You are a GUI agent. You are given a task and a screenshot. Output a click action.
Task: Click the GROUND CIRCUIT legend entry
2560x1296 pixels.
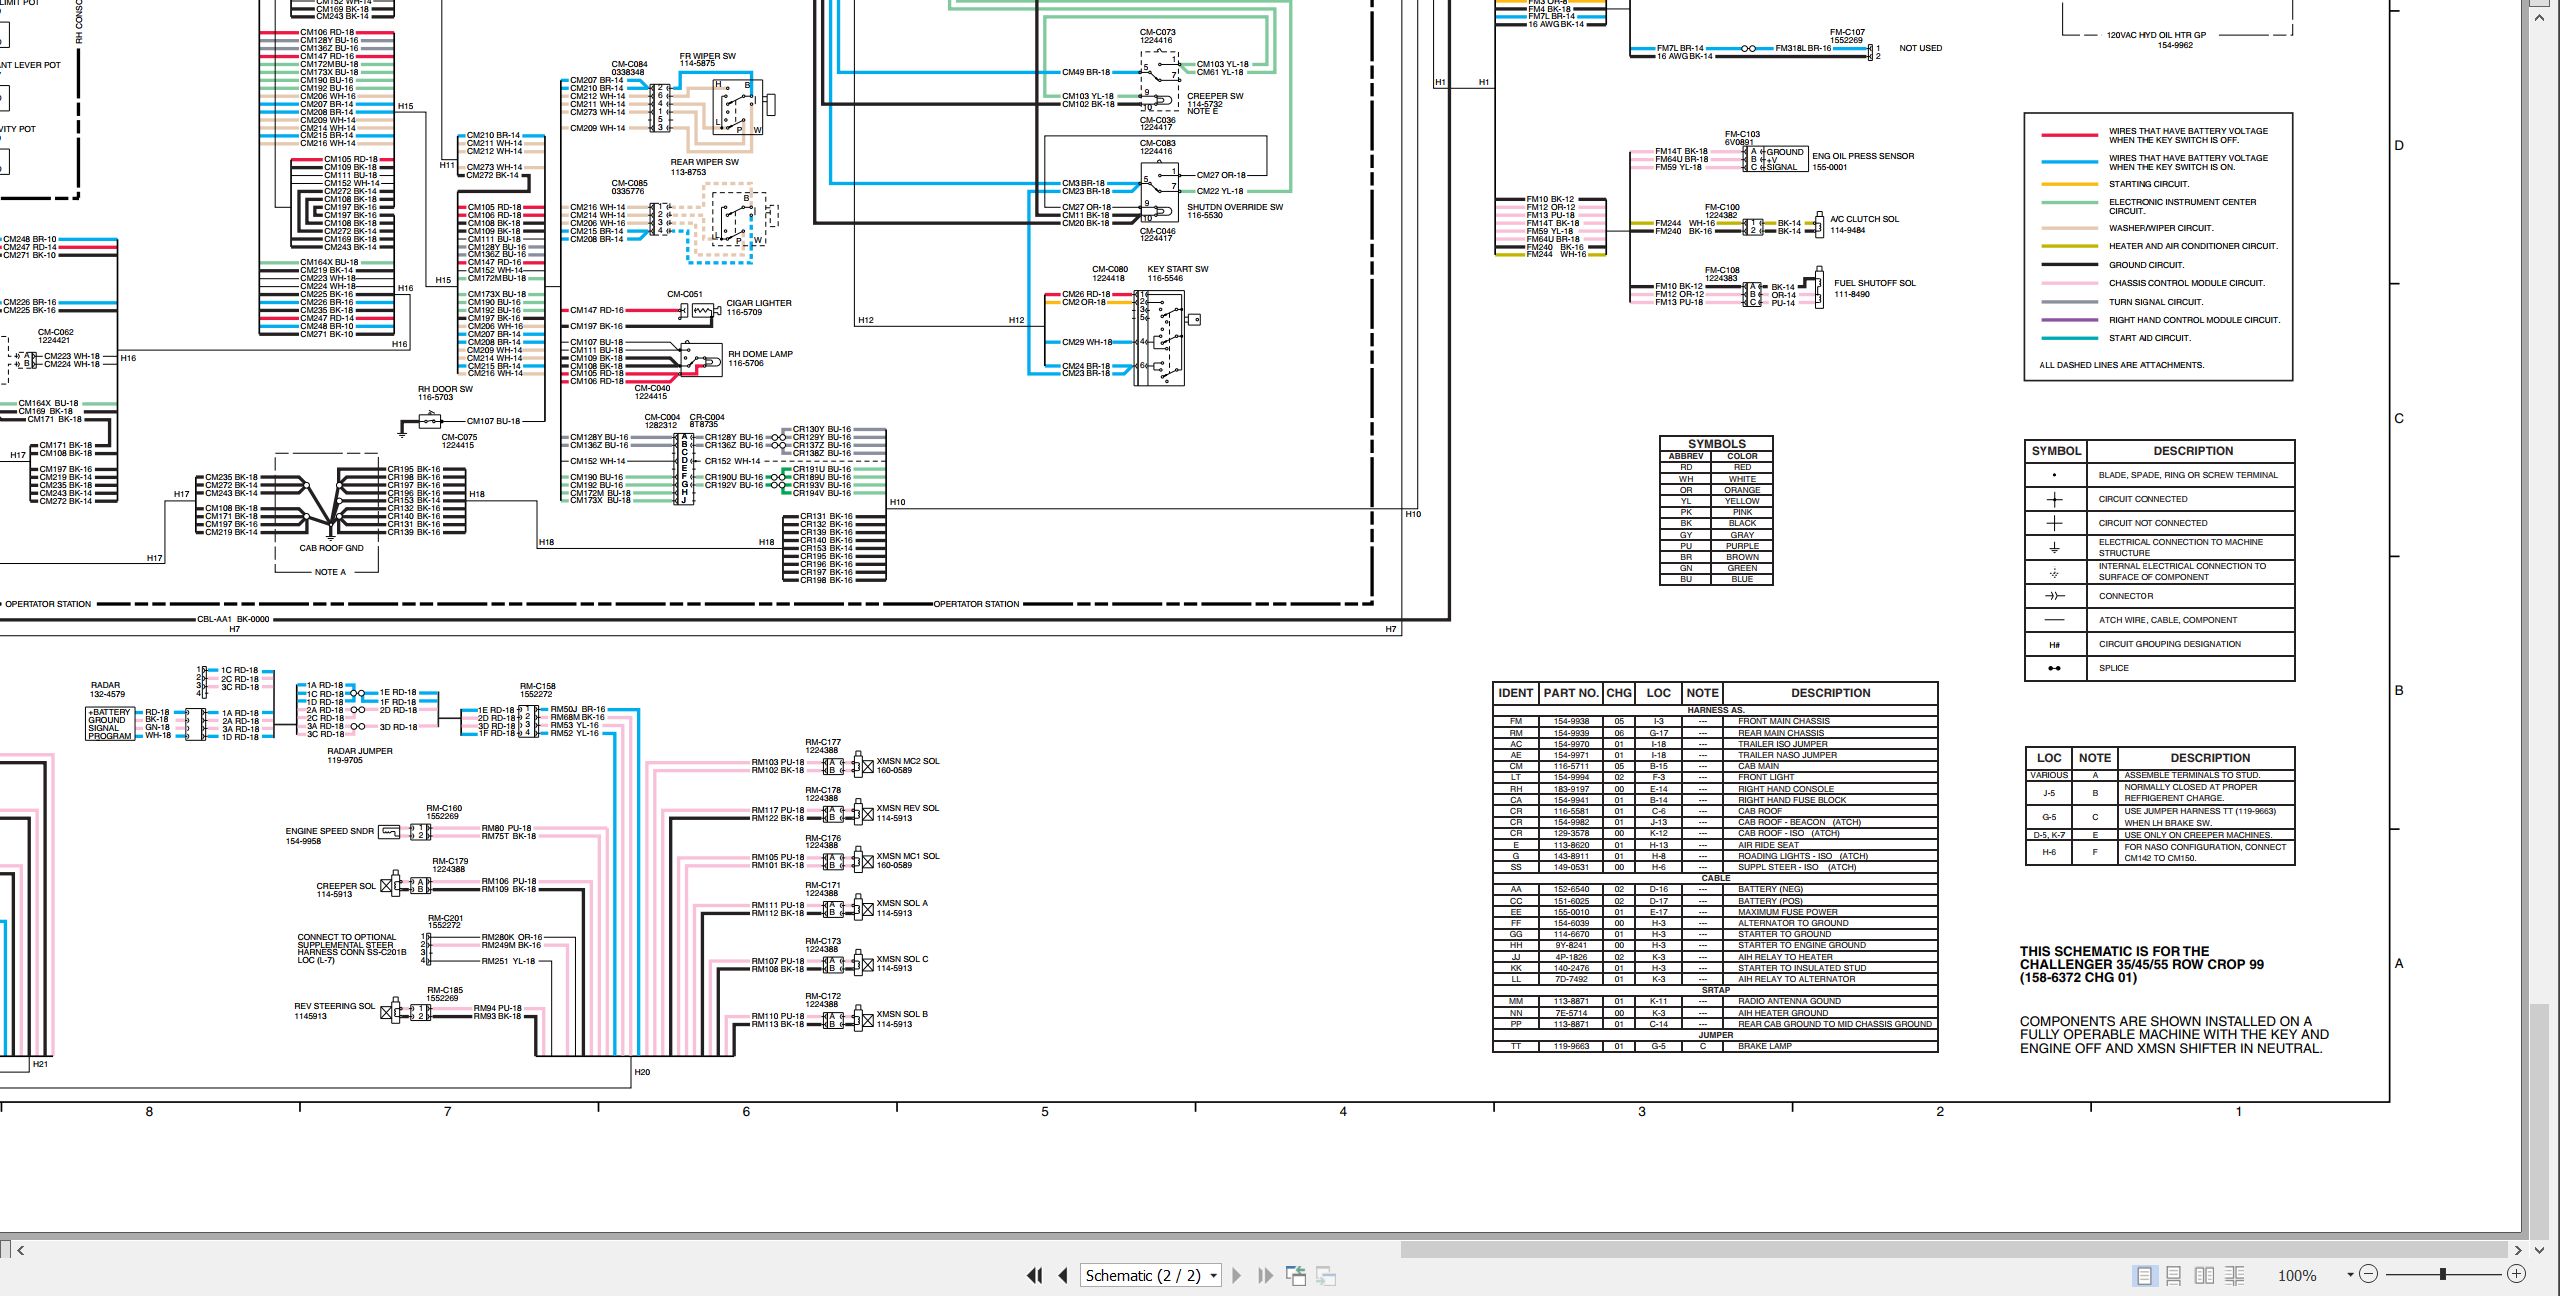coord(2146,265)
